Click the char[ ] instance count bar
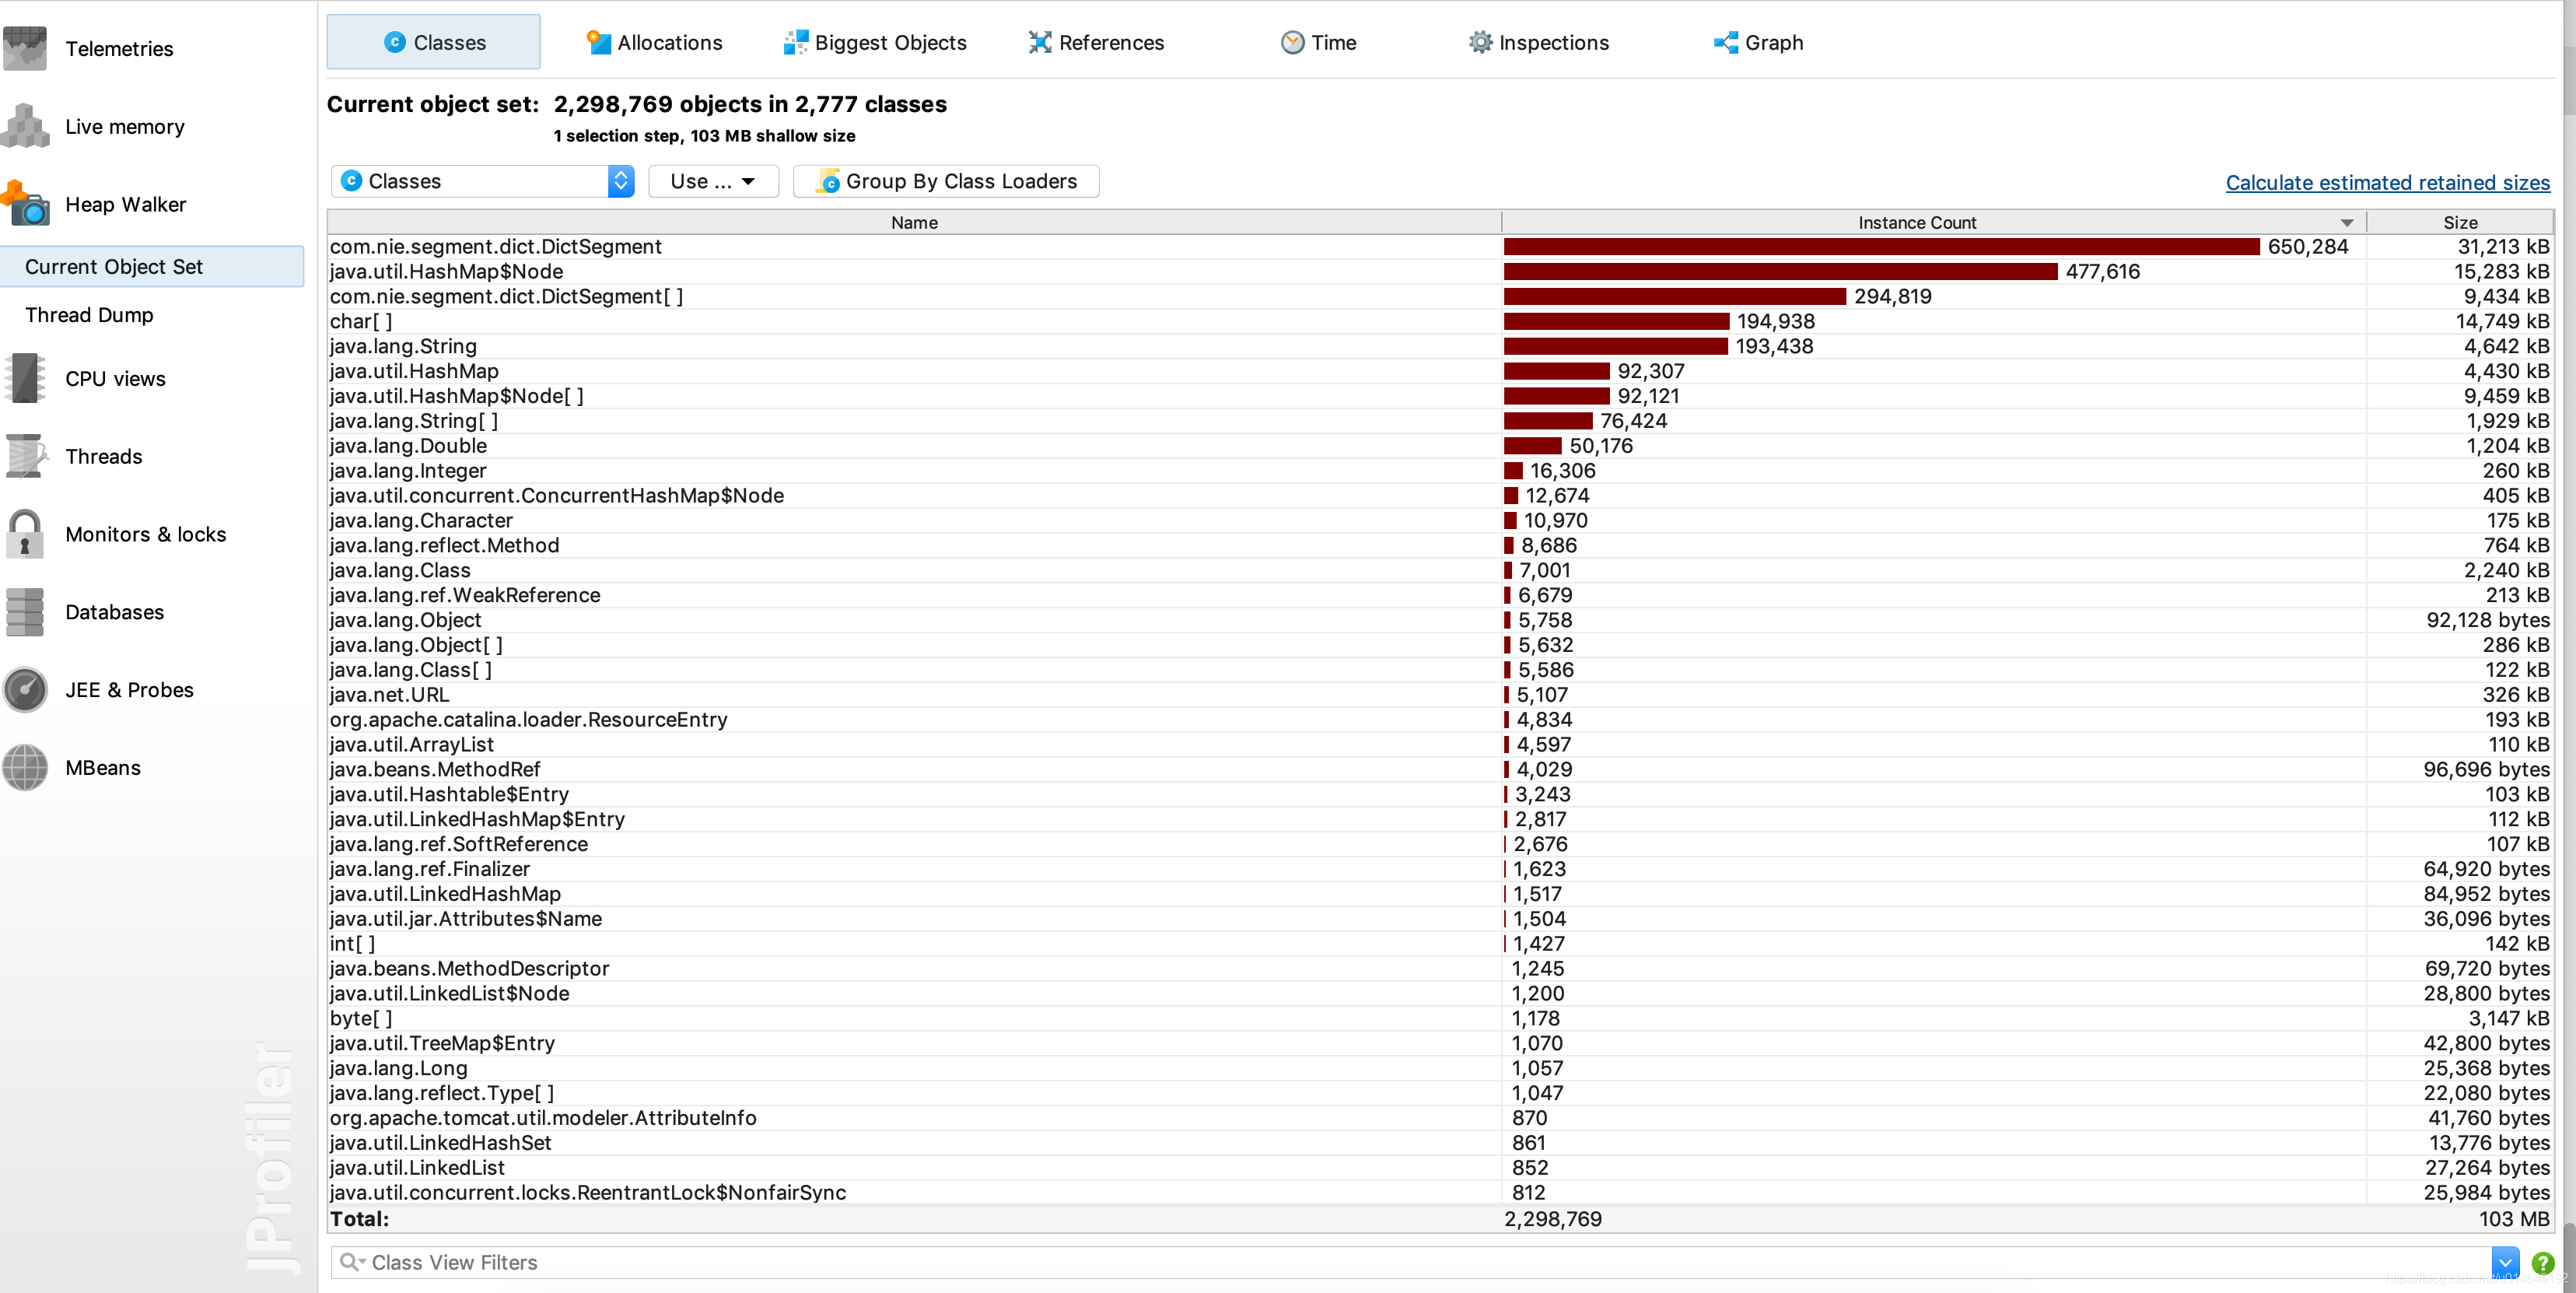Screen dimensions: 2576x1293 coord(1616,321)
